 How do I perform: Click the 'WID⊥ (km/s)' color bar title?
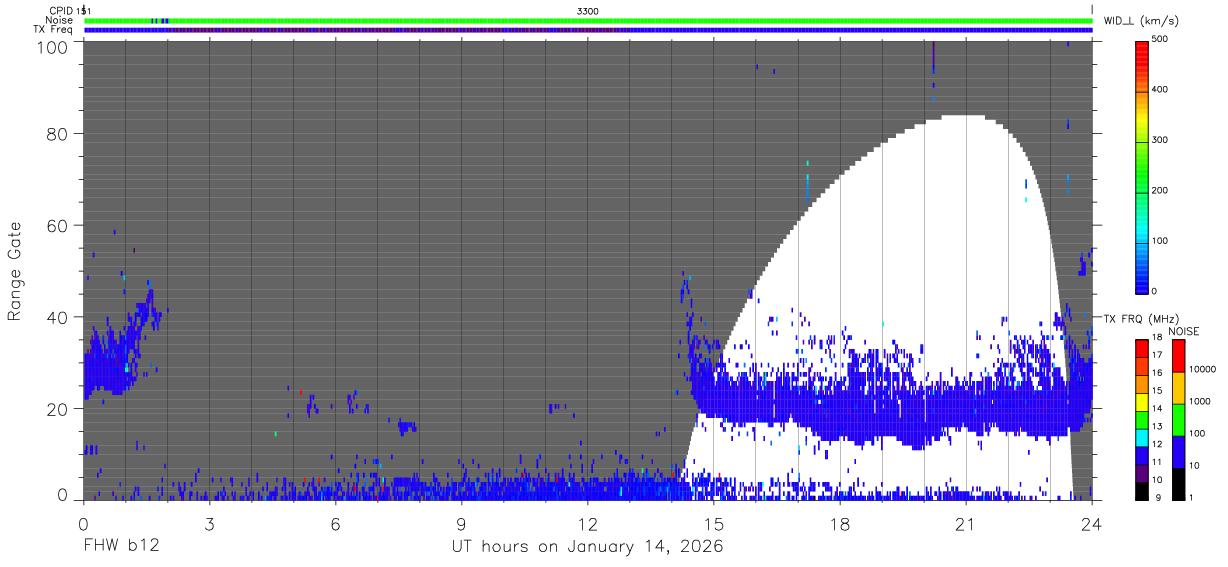click(1143, 20)
